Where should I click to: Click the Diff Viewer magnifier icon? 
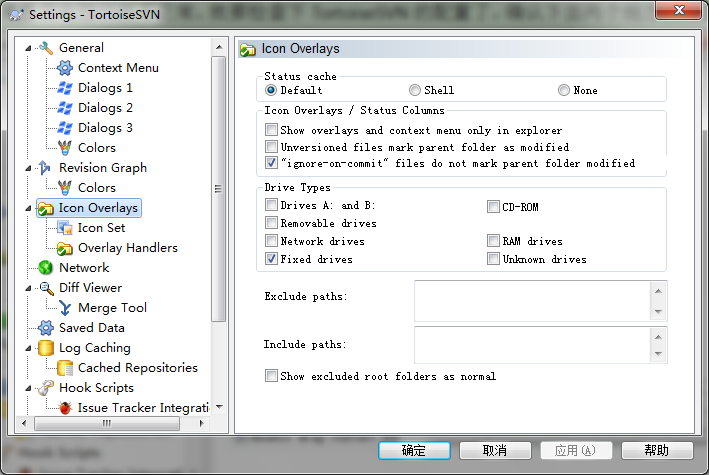(x=46, y=288)
